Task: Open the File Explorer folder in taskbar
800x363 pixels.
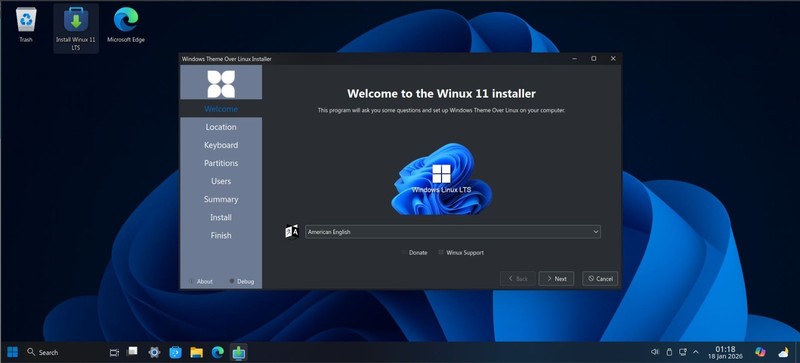Action: coord(196,352)
